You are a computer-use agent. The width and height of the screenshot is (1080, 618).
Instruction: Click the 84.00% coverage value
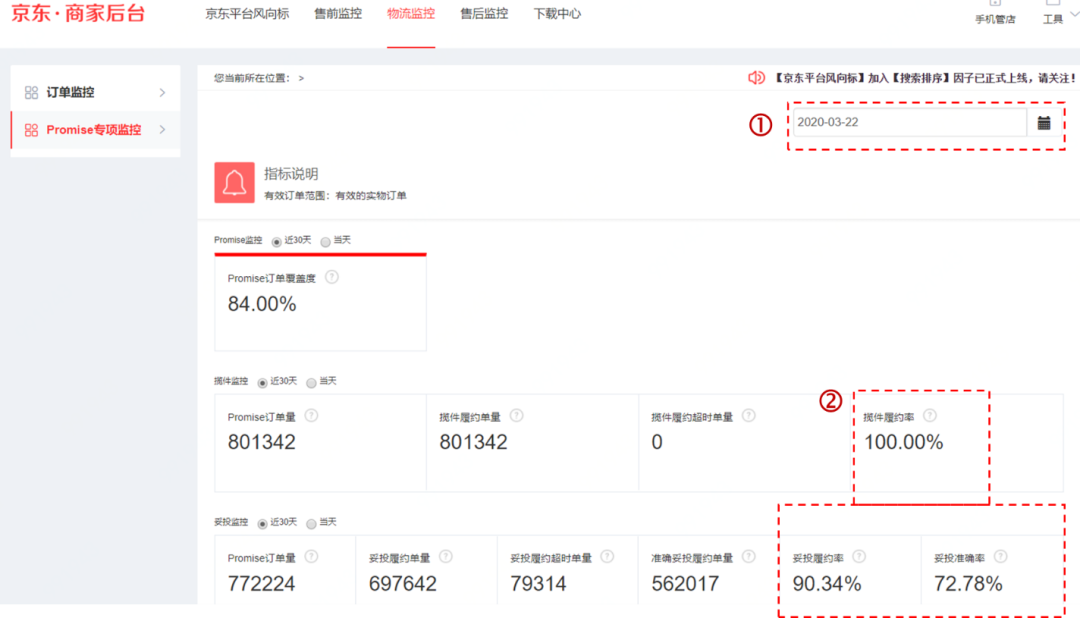[262, 304]
